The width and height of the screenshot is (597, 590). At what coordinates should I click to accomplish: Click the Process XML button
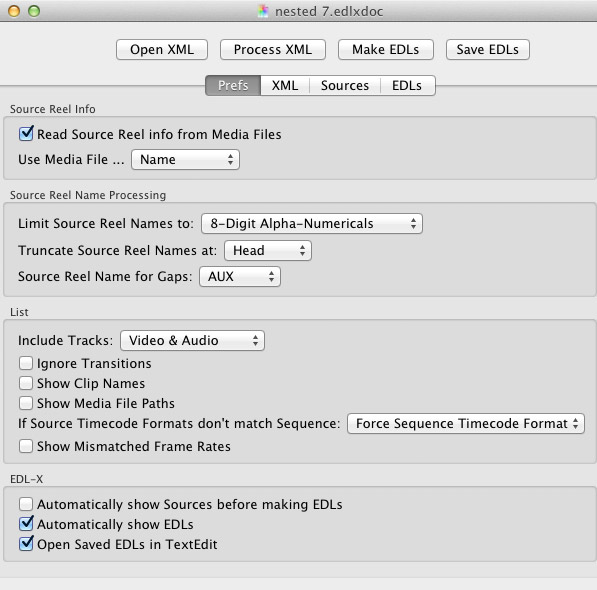click(x=273, y=49)
